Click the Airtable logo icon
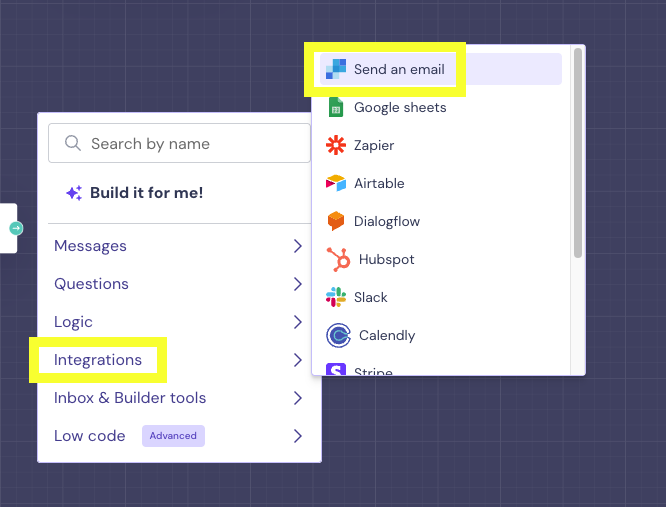The image size is (666, 507). click(x=336, y=183)
